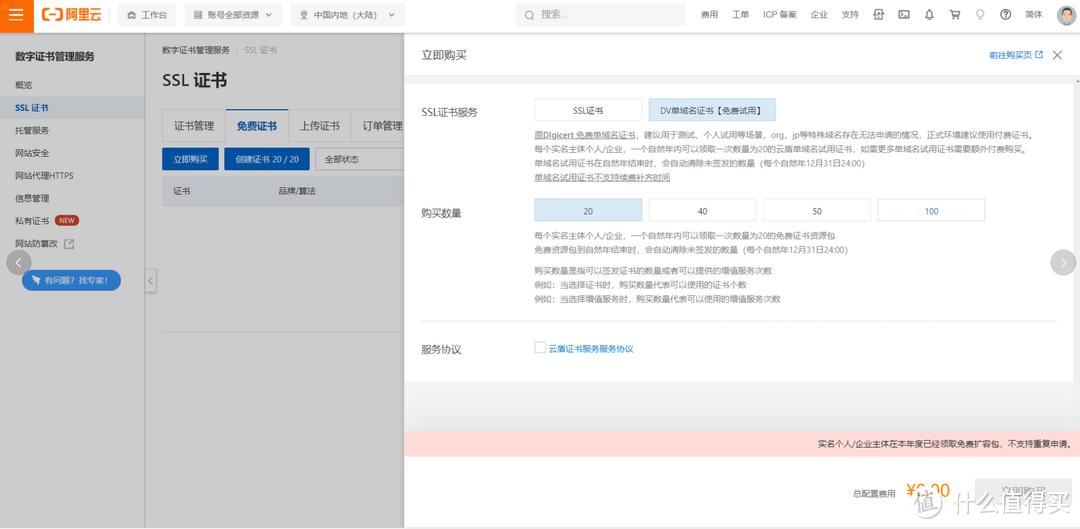Open the hamburger menu in top-left
The width and height of the screenshot is (1080, 529).
16,15
